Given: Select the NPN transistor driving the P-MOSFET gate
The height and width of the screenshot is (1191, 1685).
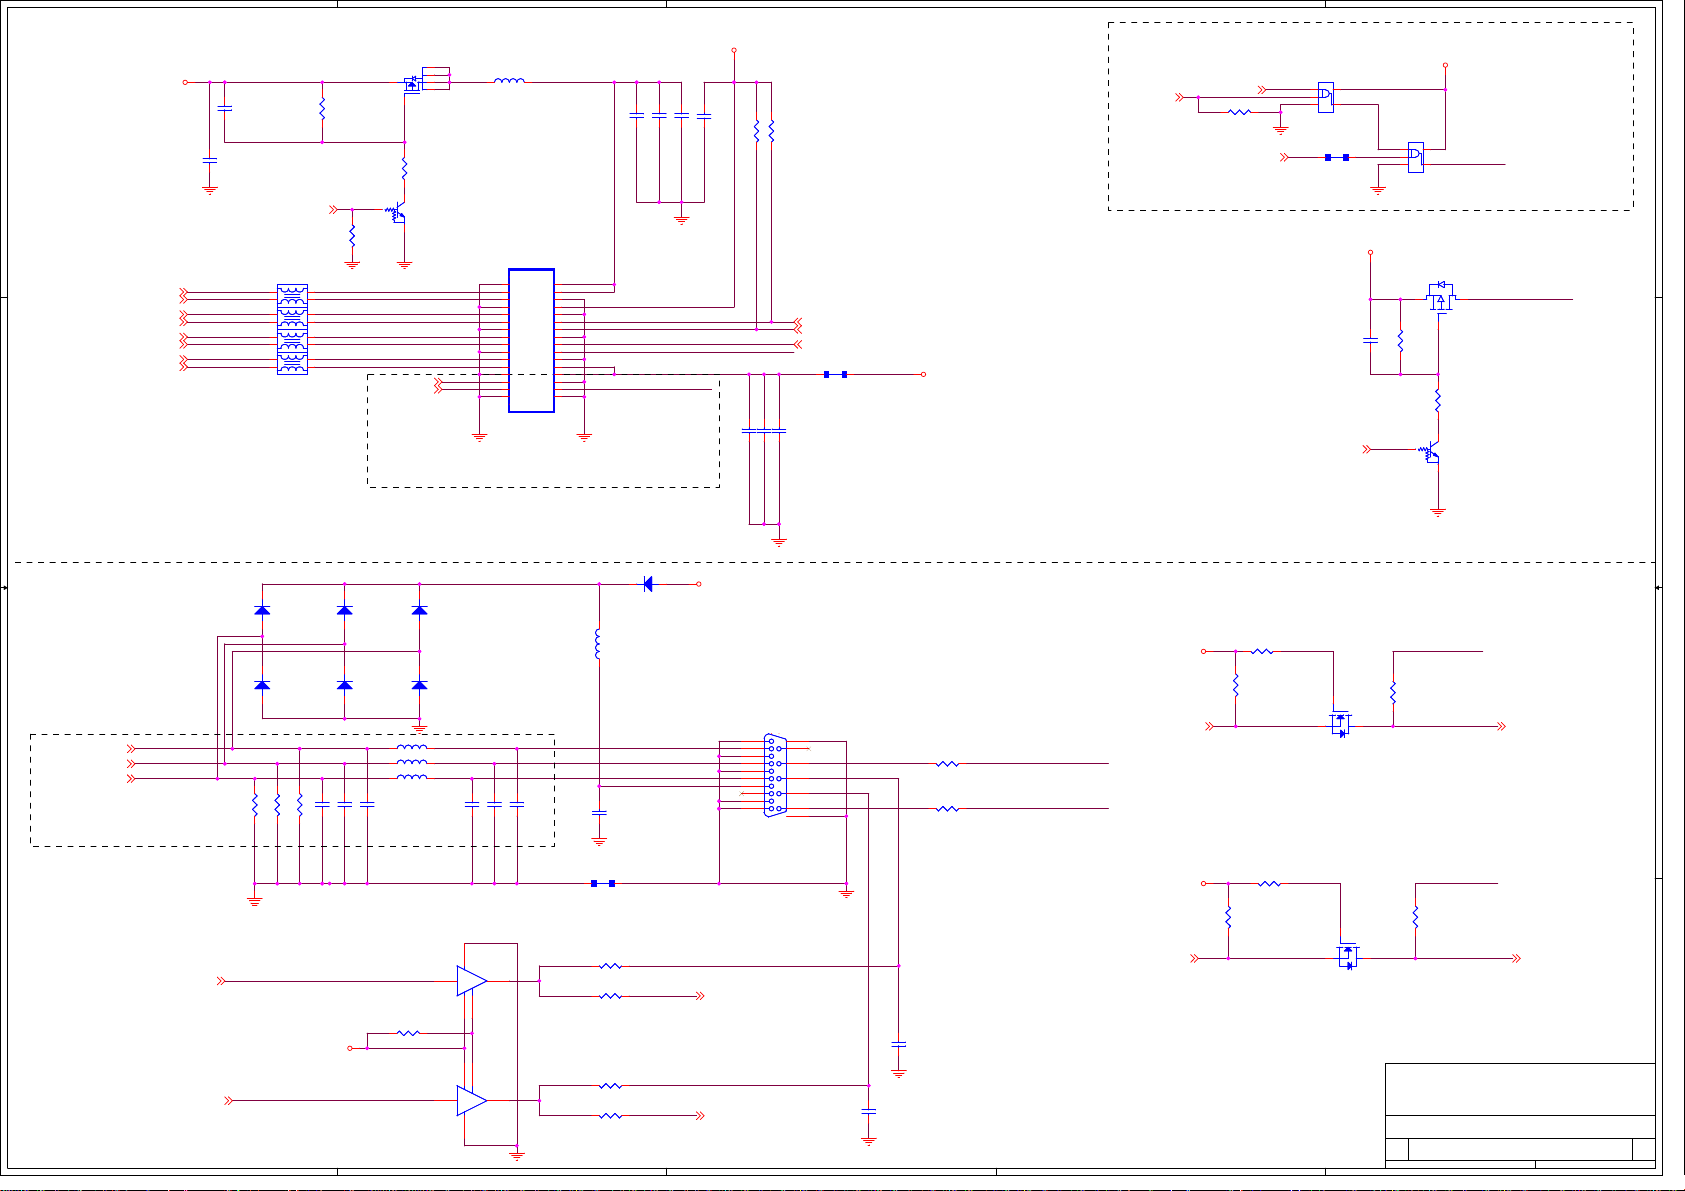Looking at the screenshot, I should point(398,213).
